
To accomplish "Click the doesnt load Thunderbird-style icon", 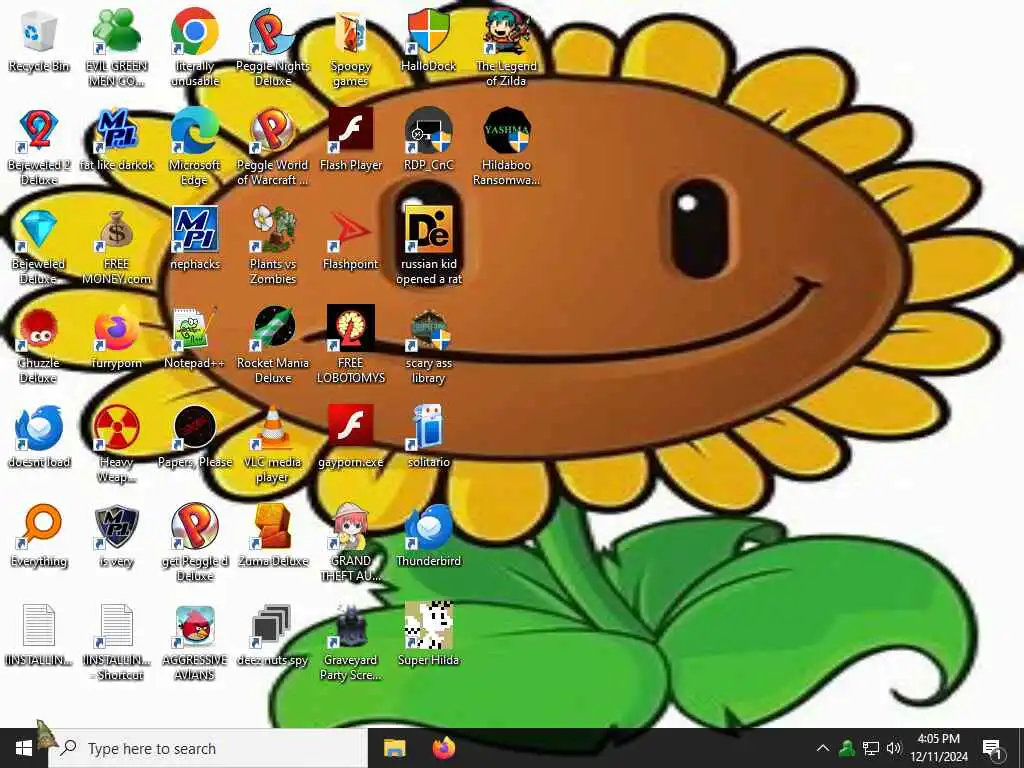I will click(x=39, y=427).
